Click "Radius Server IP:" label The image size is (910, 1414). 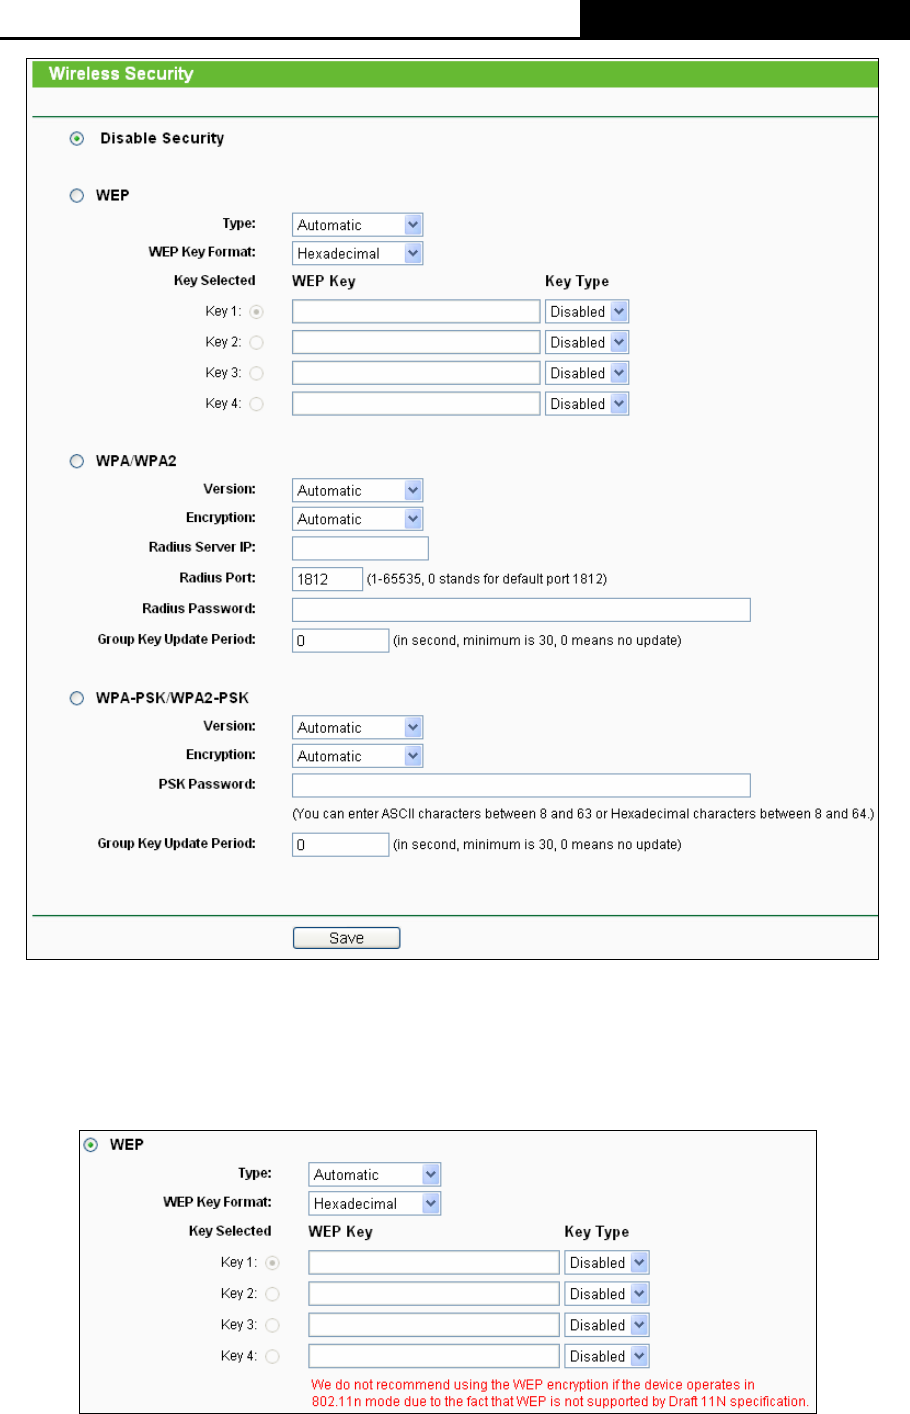click(x=202, y=547)
